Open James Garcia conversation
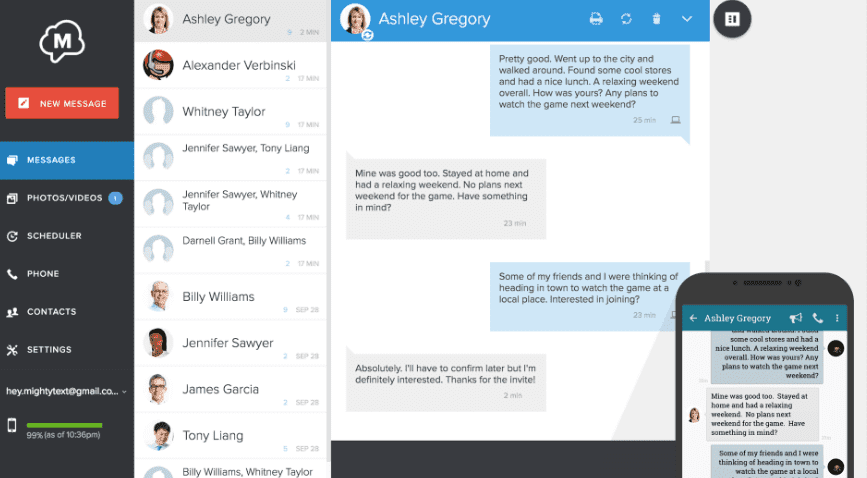 (x=231, y=389)
